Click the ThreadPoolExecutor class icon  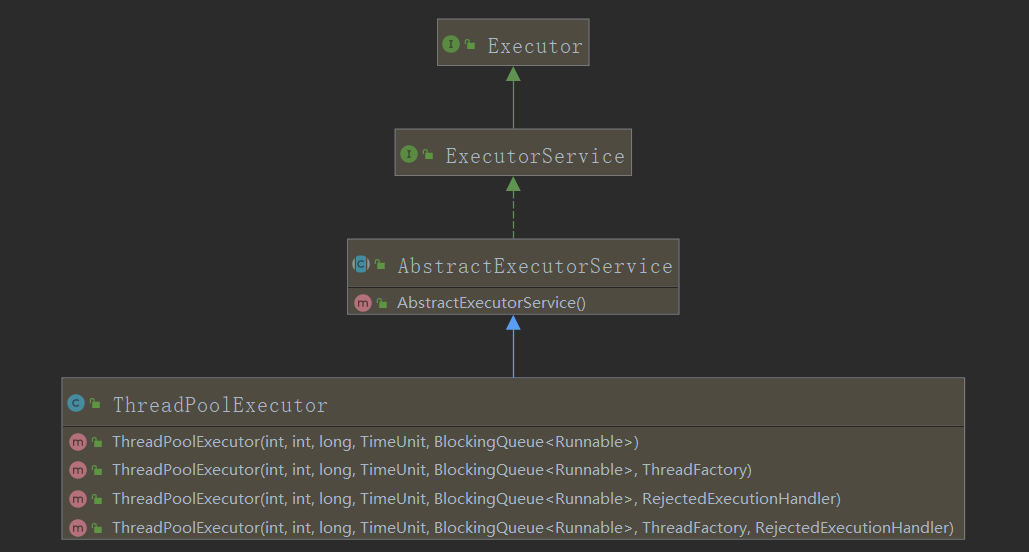[x=76, y=403]
